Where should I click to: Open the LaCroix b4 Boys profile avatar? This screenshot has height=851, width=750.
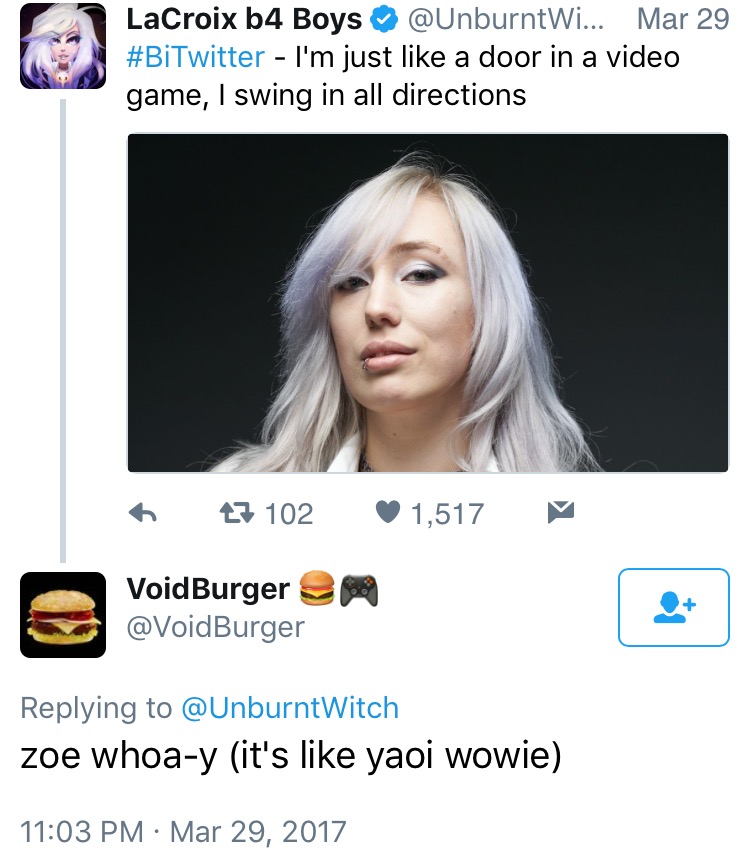click(63, 46)
